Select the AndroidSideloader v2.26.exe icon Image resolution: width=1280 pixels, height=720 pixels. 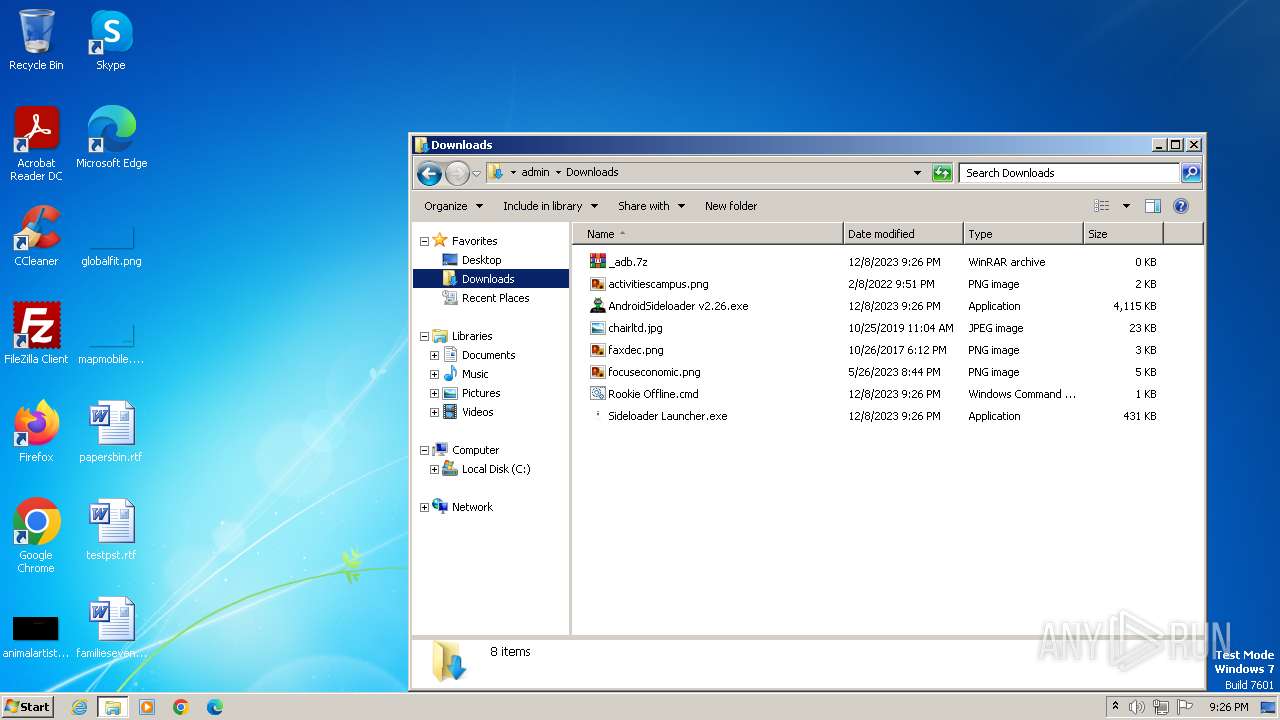click(x=598, y=306)
